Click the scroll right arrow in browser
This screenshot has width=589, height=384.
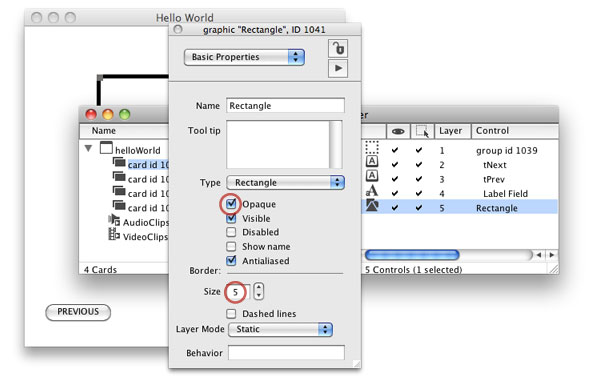click(x=551, y=255)
